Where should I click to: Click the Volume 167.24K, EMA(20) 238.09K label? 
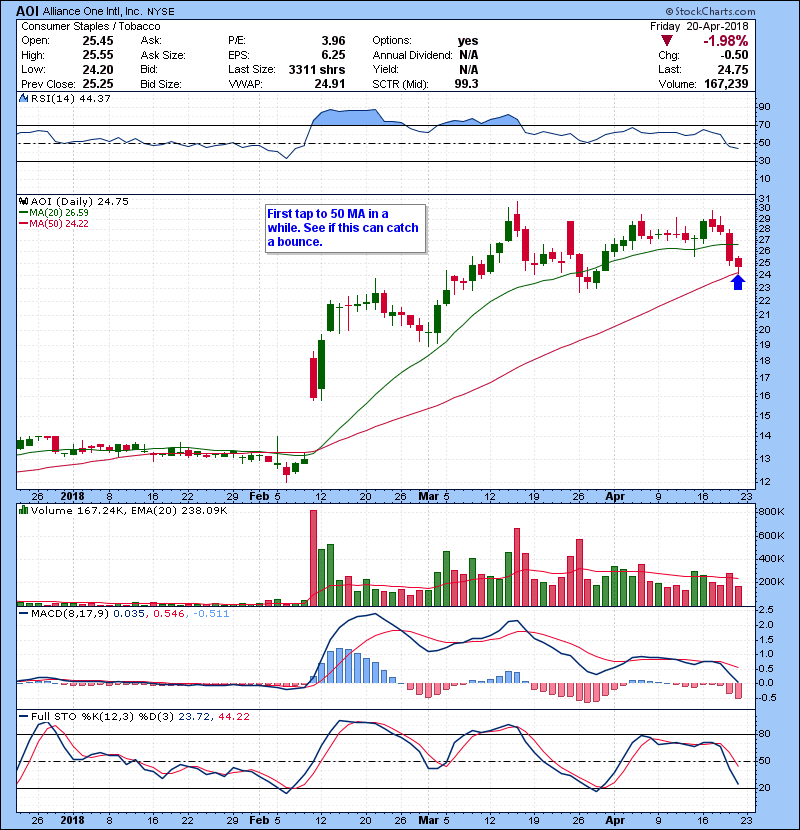[x=129, y=510]
